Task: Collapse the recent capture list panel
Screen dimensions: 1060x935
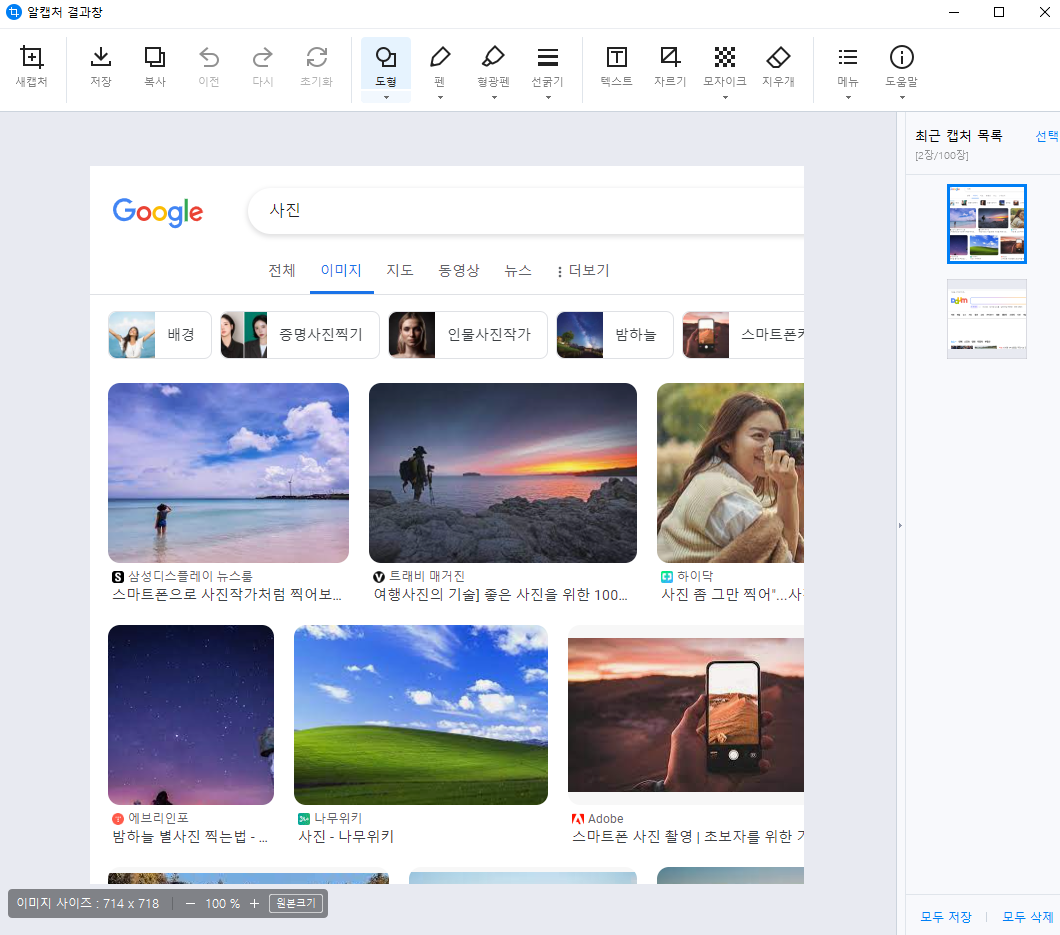Action: pyautogui.click(x=900, y=525)
